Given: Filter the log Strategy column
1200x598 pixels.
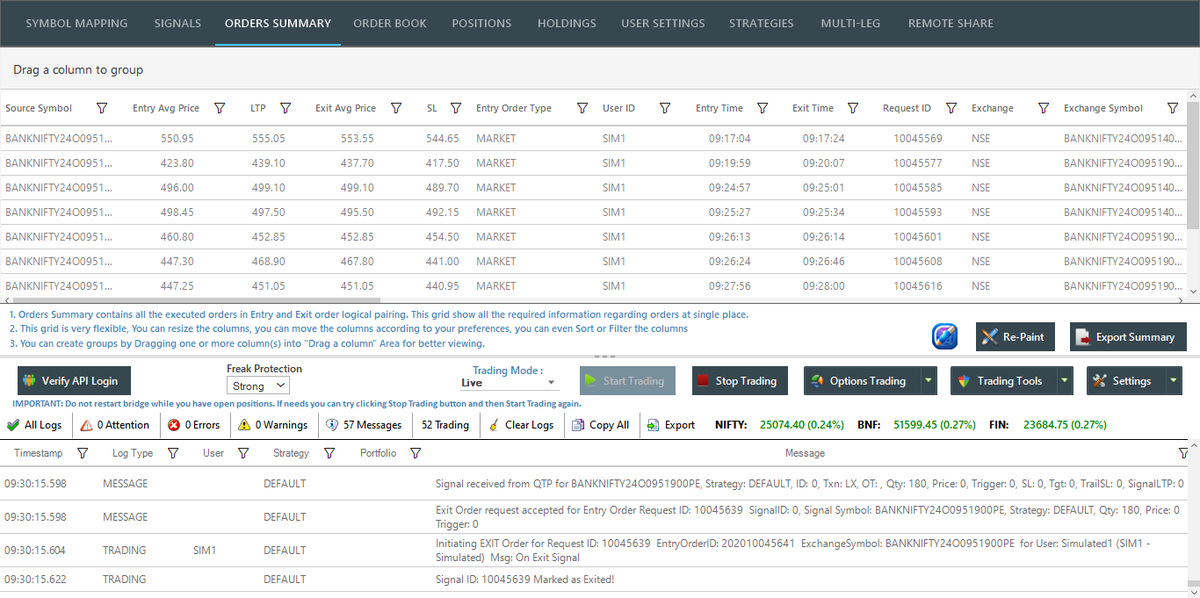Looking at the screenshot, I should pos(329,453).
